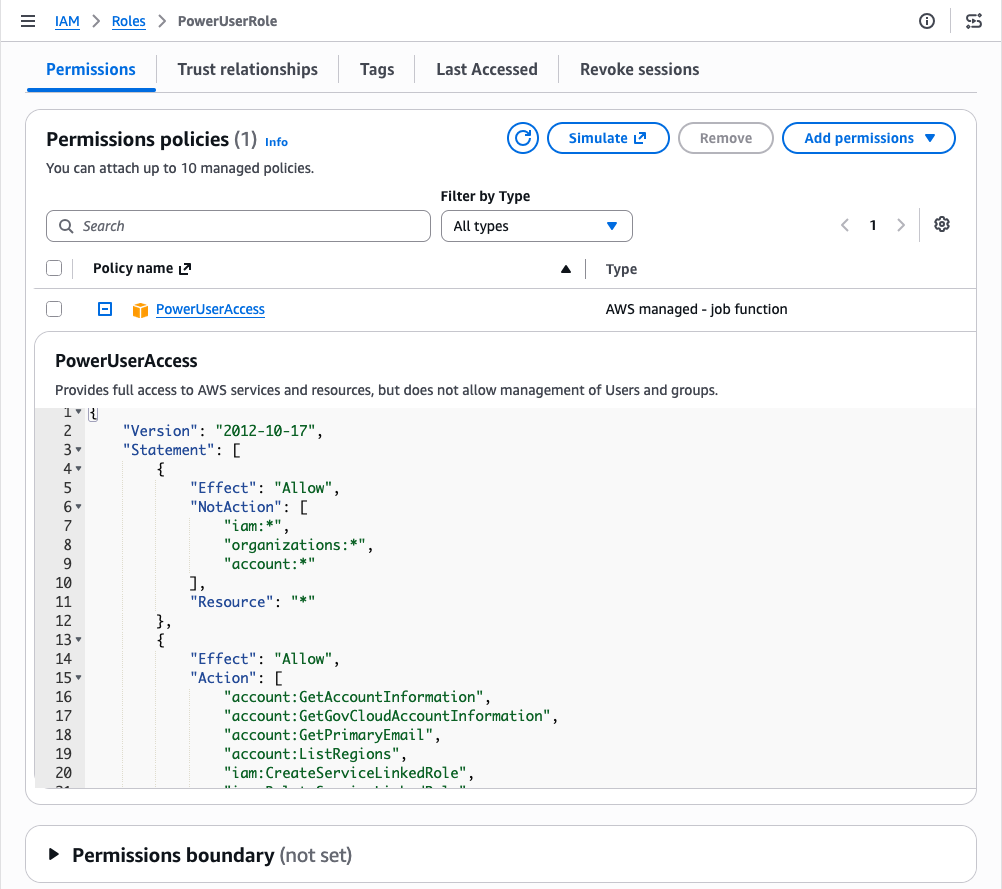This screenshot has height=889, width=1002.
Task: Click "account:GetAccountInformation" JSON line
Action: click(357, 697)
